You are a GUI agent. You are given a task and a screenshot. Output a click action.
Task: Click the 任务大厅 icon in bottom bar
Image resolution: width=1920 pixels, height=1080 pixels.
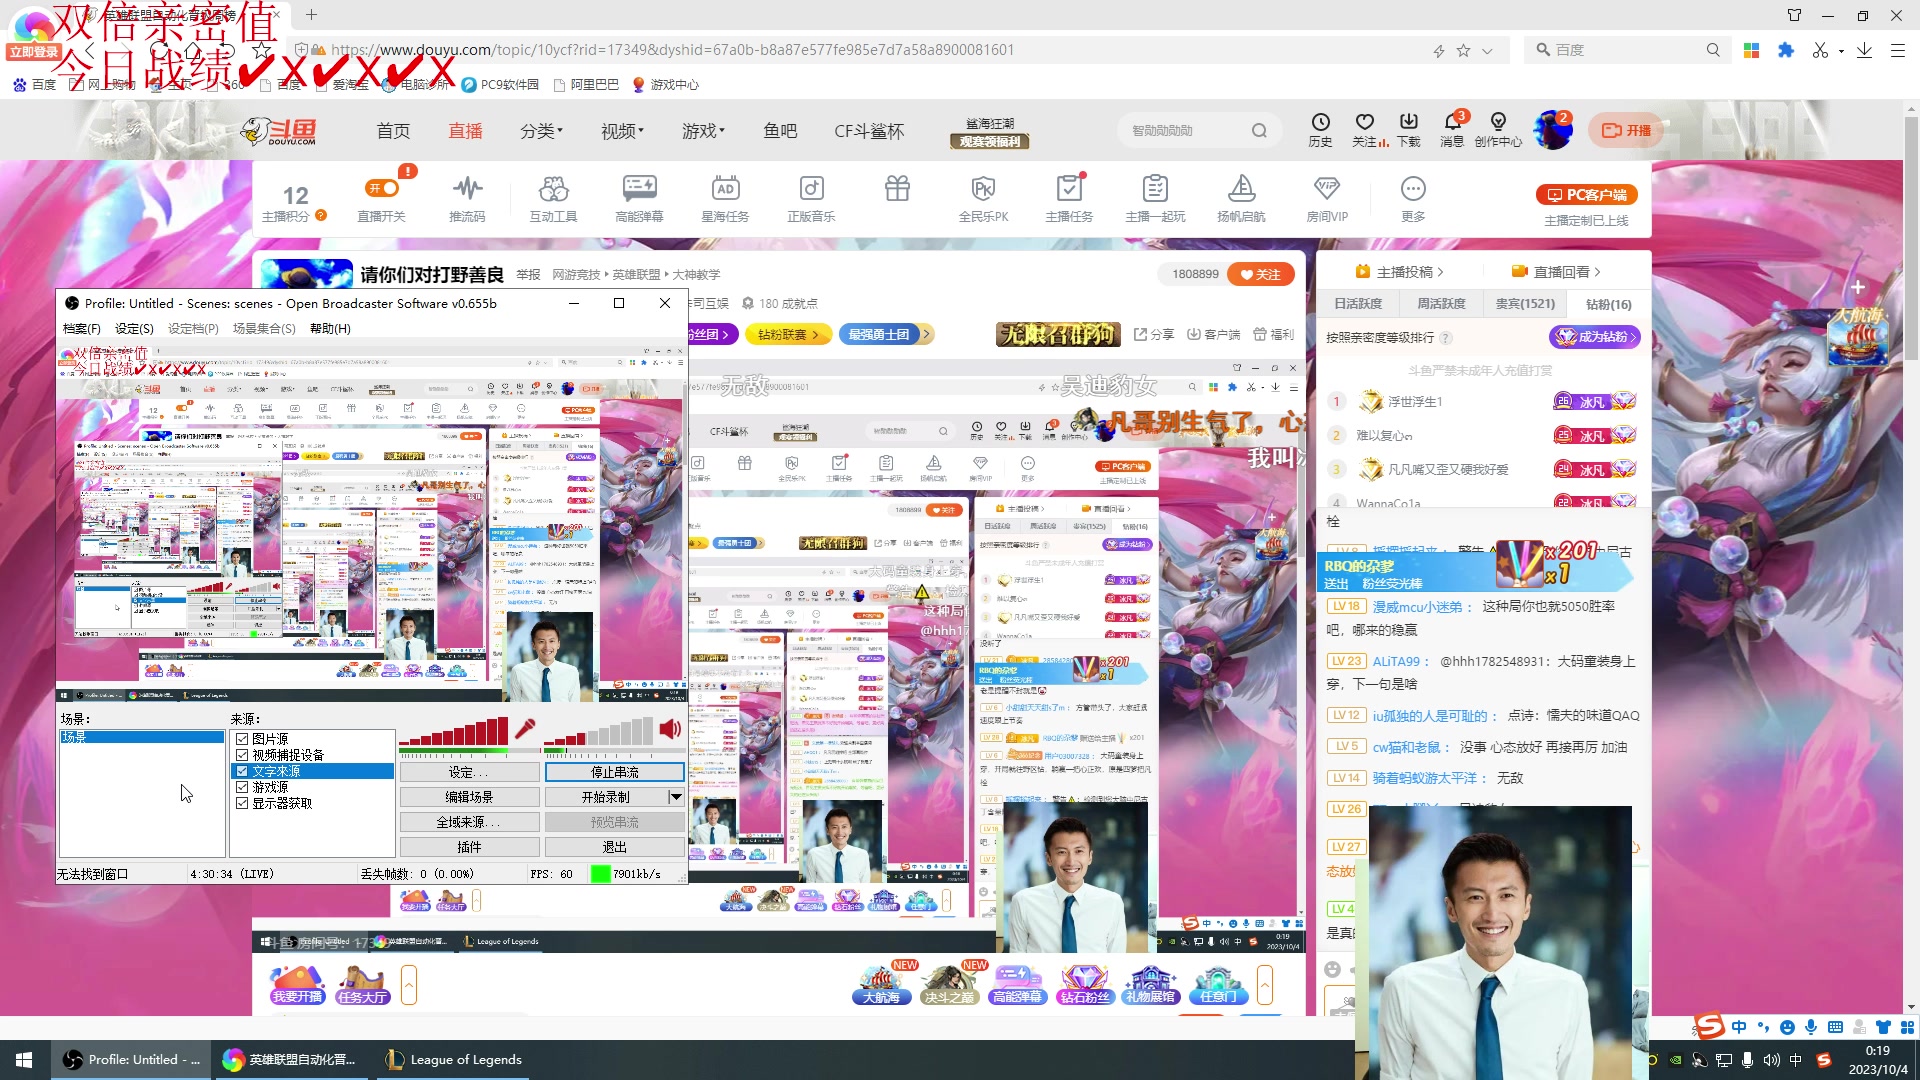click(363, 985)
